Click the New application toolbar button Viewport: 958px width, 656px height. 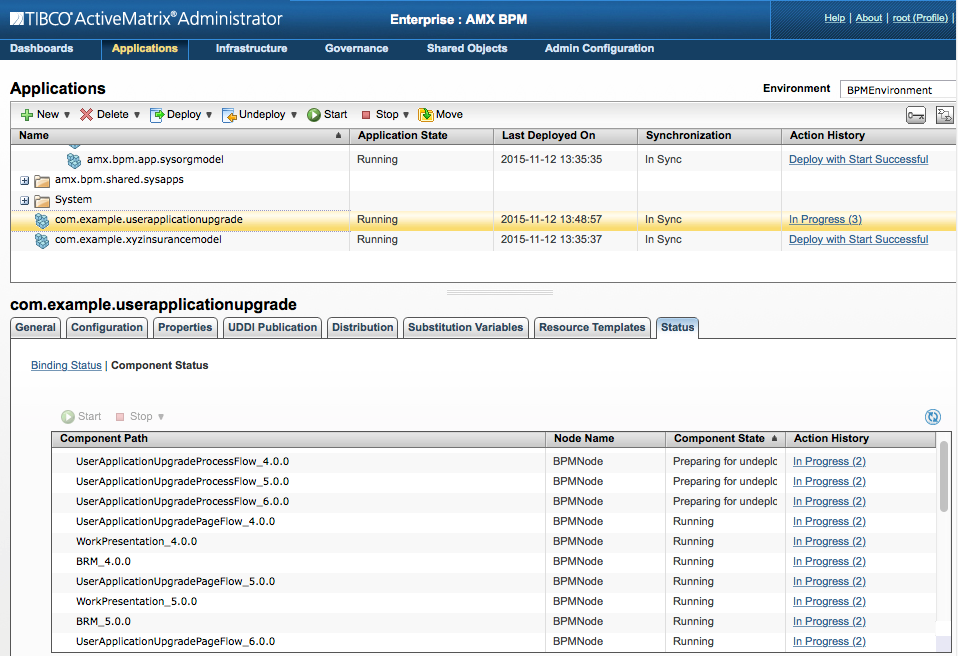pos(40,115)
